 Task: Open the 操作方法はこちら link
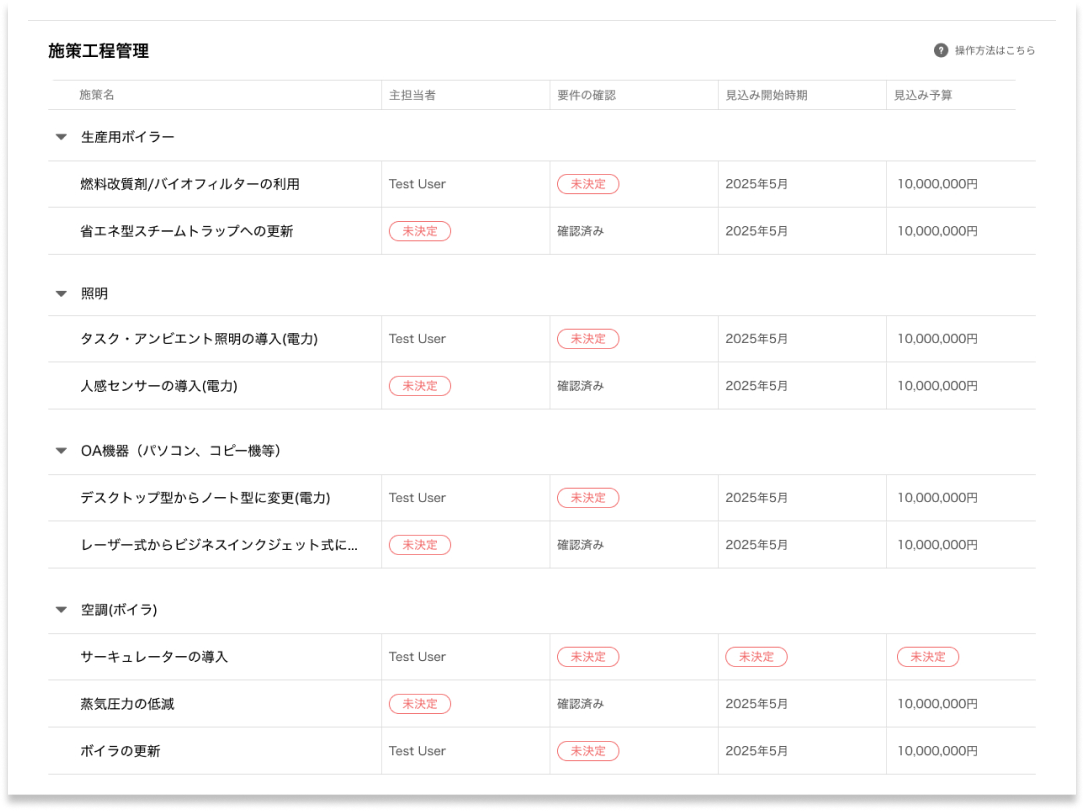(x=994, y=50)
